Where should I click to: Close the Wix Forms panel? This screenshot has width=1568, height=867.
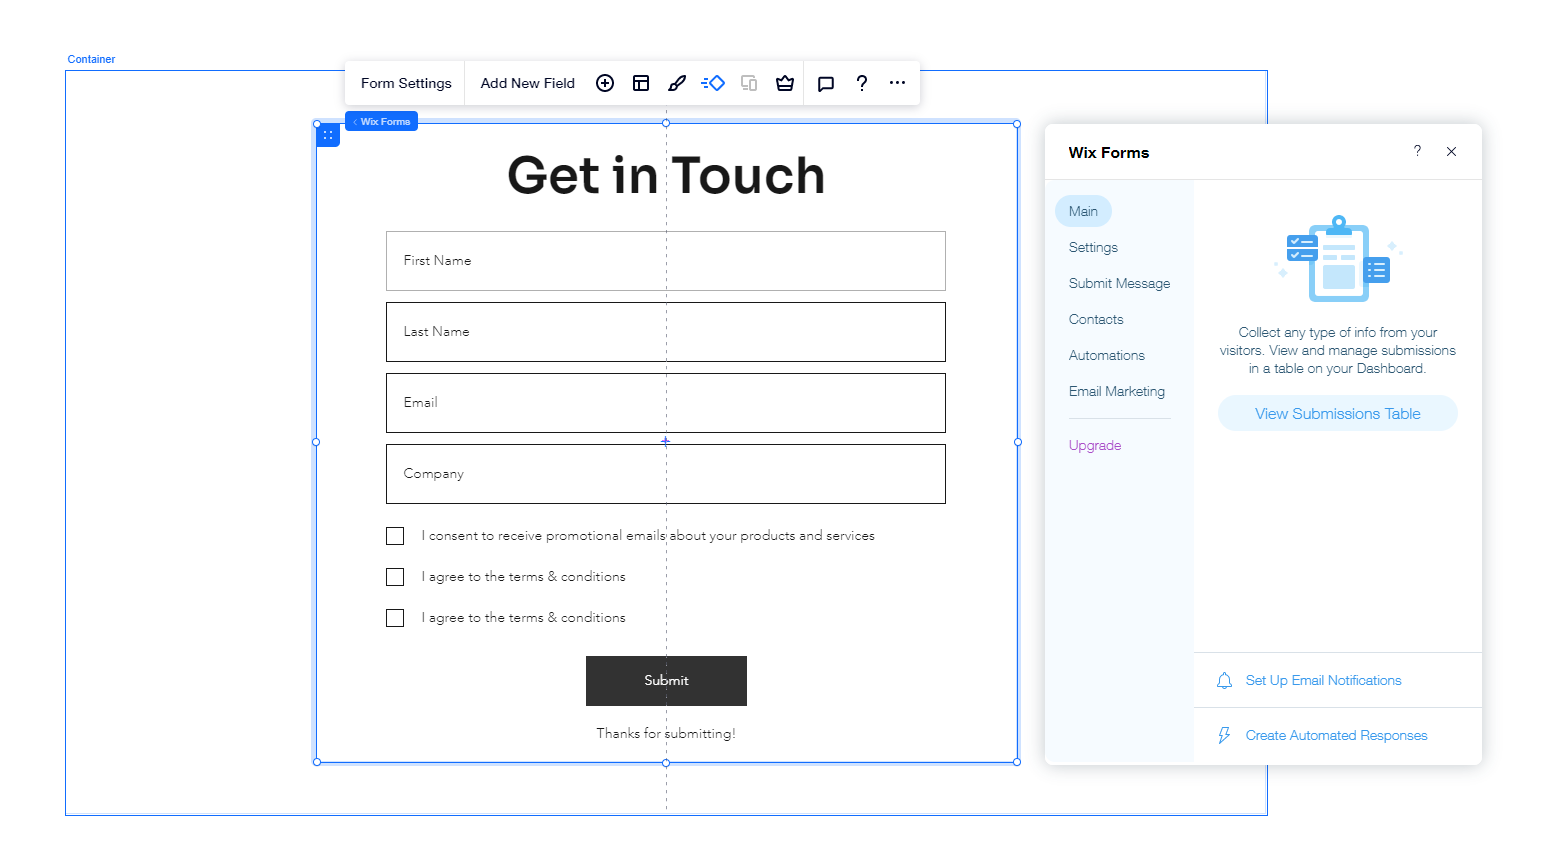click(x=1451, y=152)
